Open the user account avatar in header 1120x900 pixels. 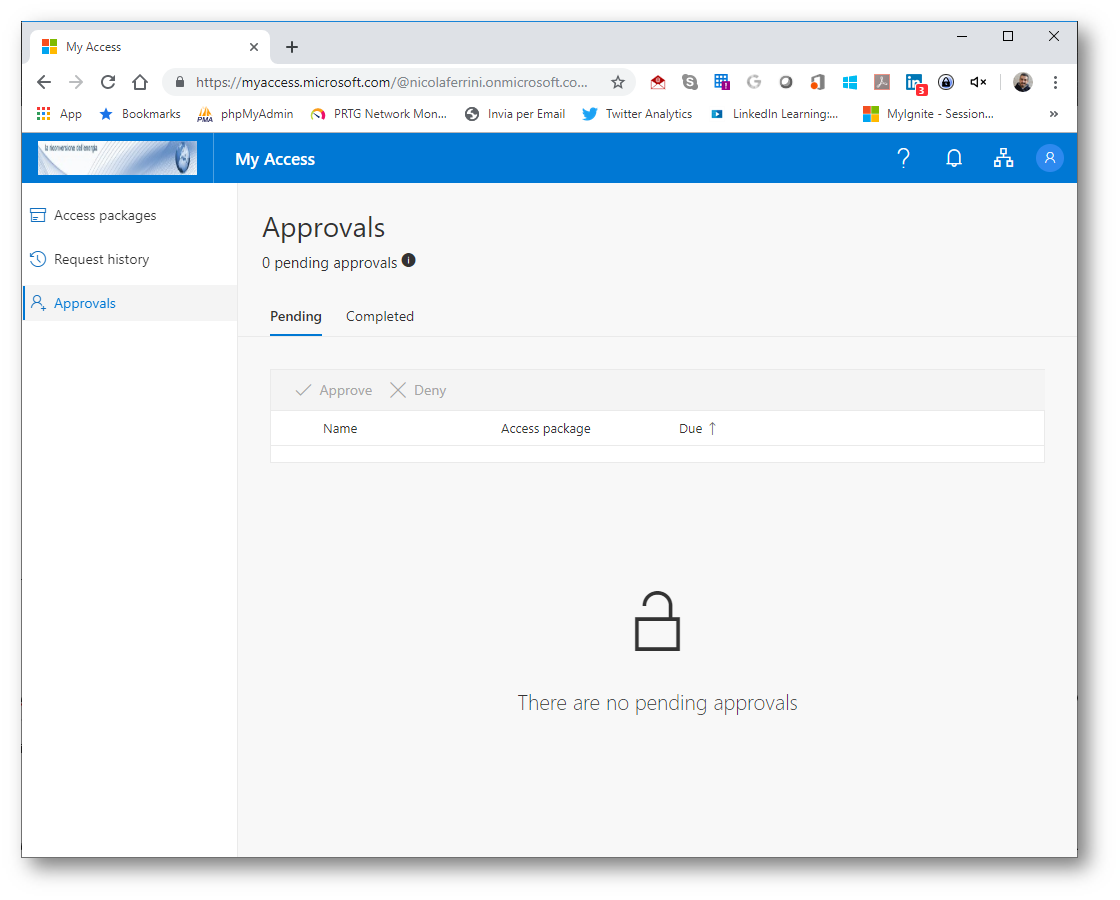pos(1049,158)
